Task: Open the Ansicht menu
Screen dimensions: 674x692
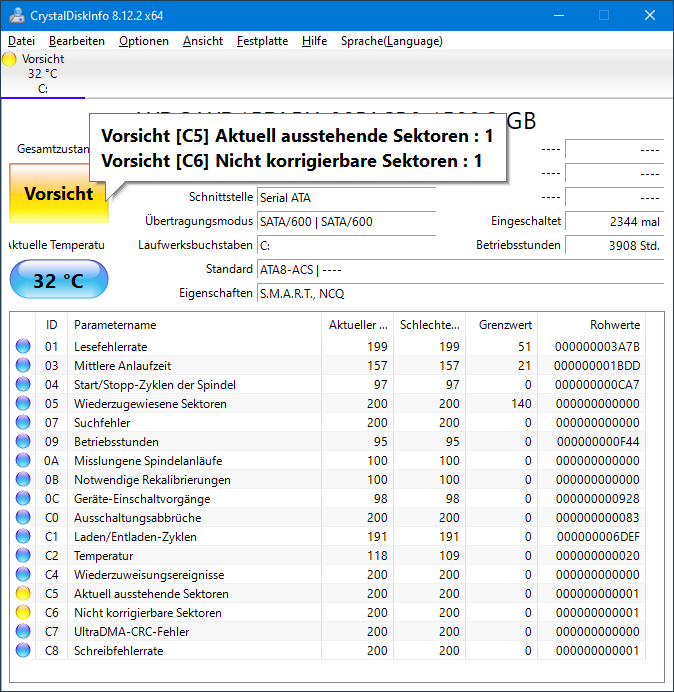Action: 203,41
